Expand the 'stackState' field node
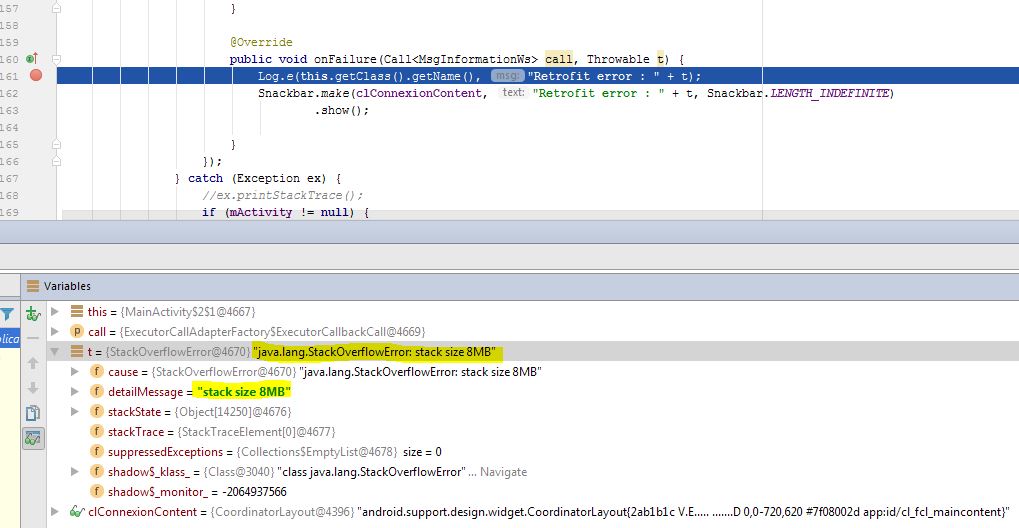This screenshot has height=528, width=1019. [x=75, y=412]
